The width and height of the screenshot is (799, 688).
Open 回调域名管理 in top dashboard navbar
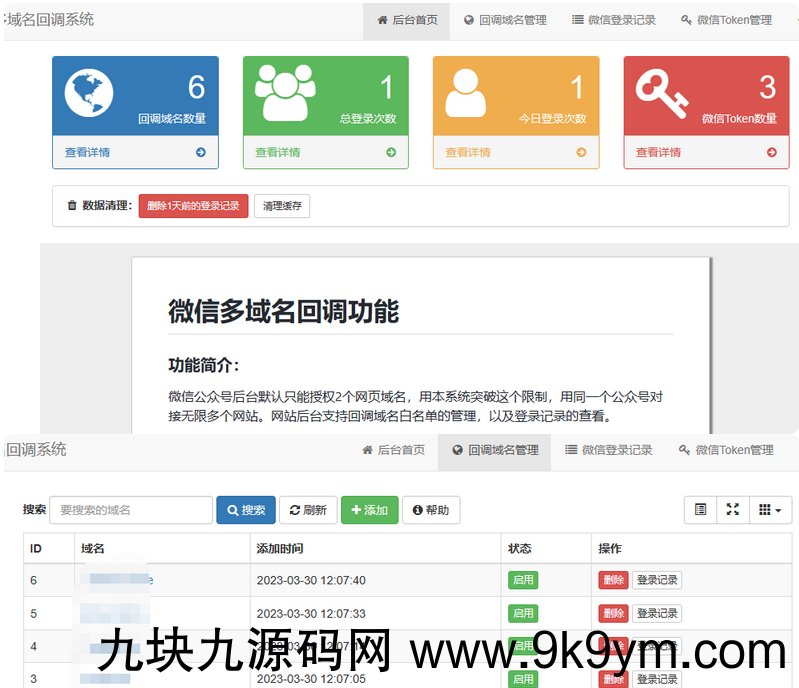click(505, 20)
